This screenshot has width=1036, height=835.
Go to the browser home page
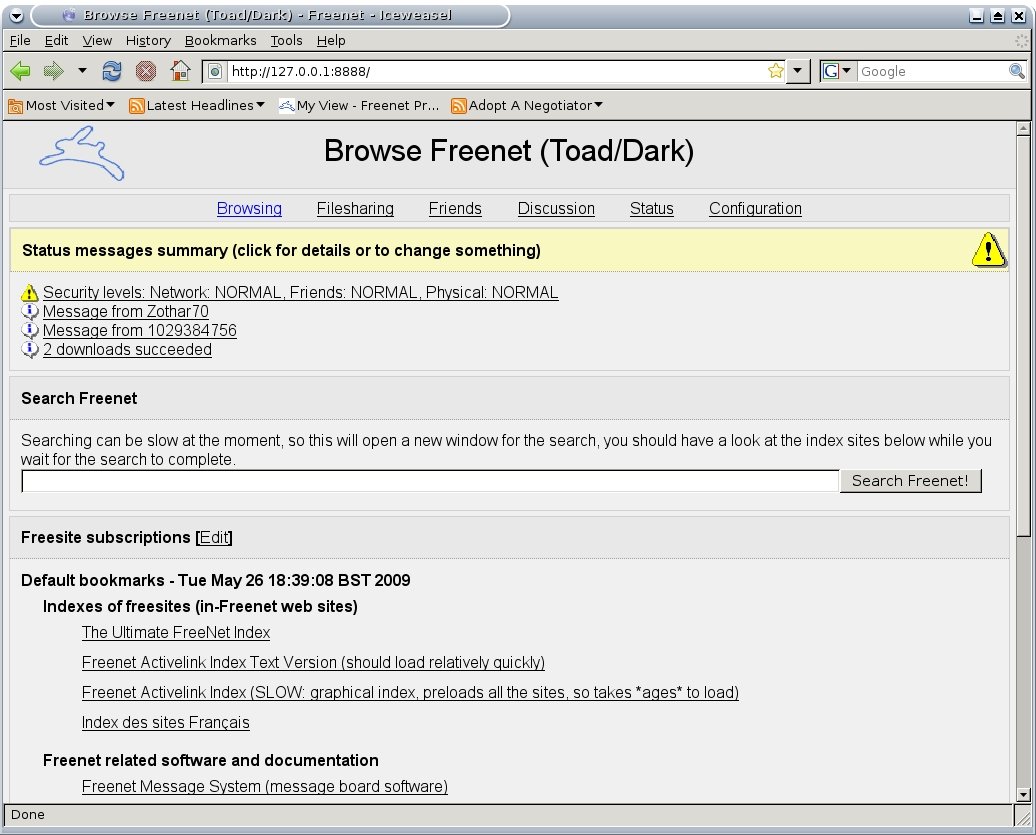(181, 71)
